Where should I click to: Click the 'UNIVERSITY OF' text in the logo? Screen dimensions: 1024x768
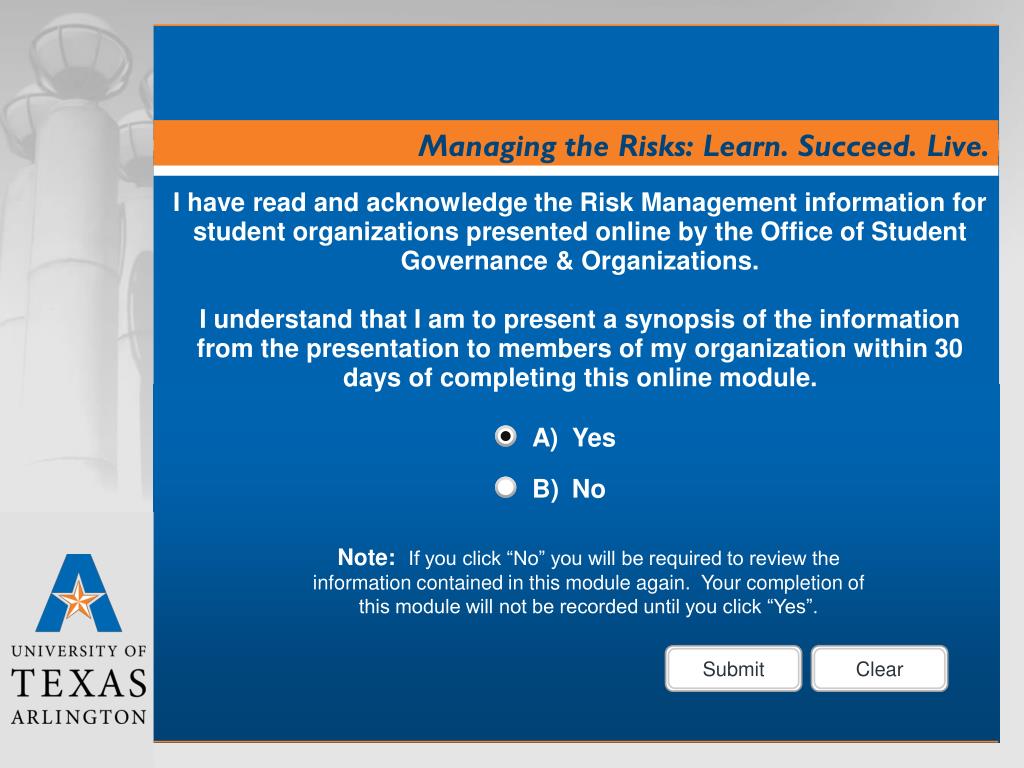(x=79, y=650)
